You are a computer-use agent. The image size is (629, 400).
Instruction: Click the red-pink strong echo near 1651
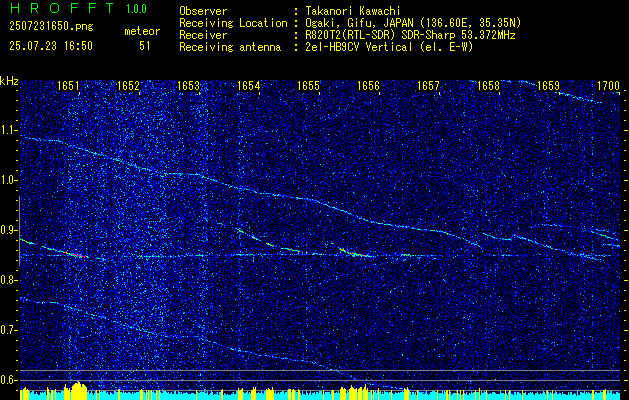77,254
